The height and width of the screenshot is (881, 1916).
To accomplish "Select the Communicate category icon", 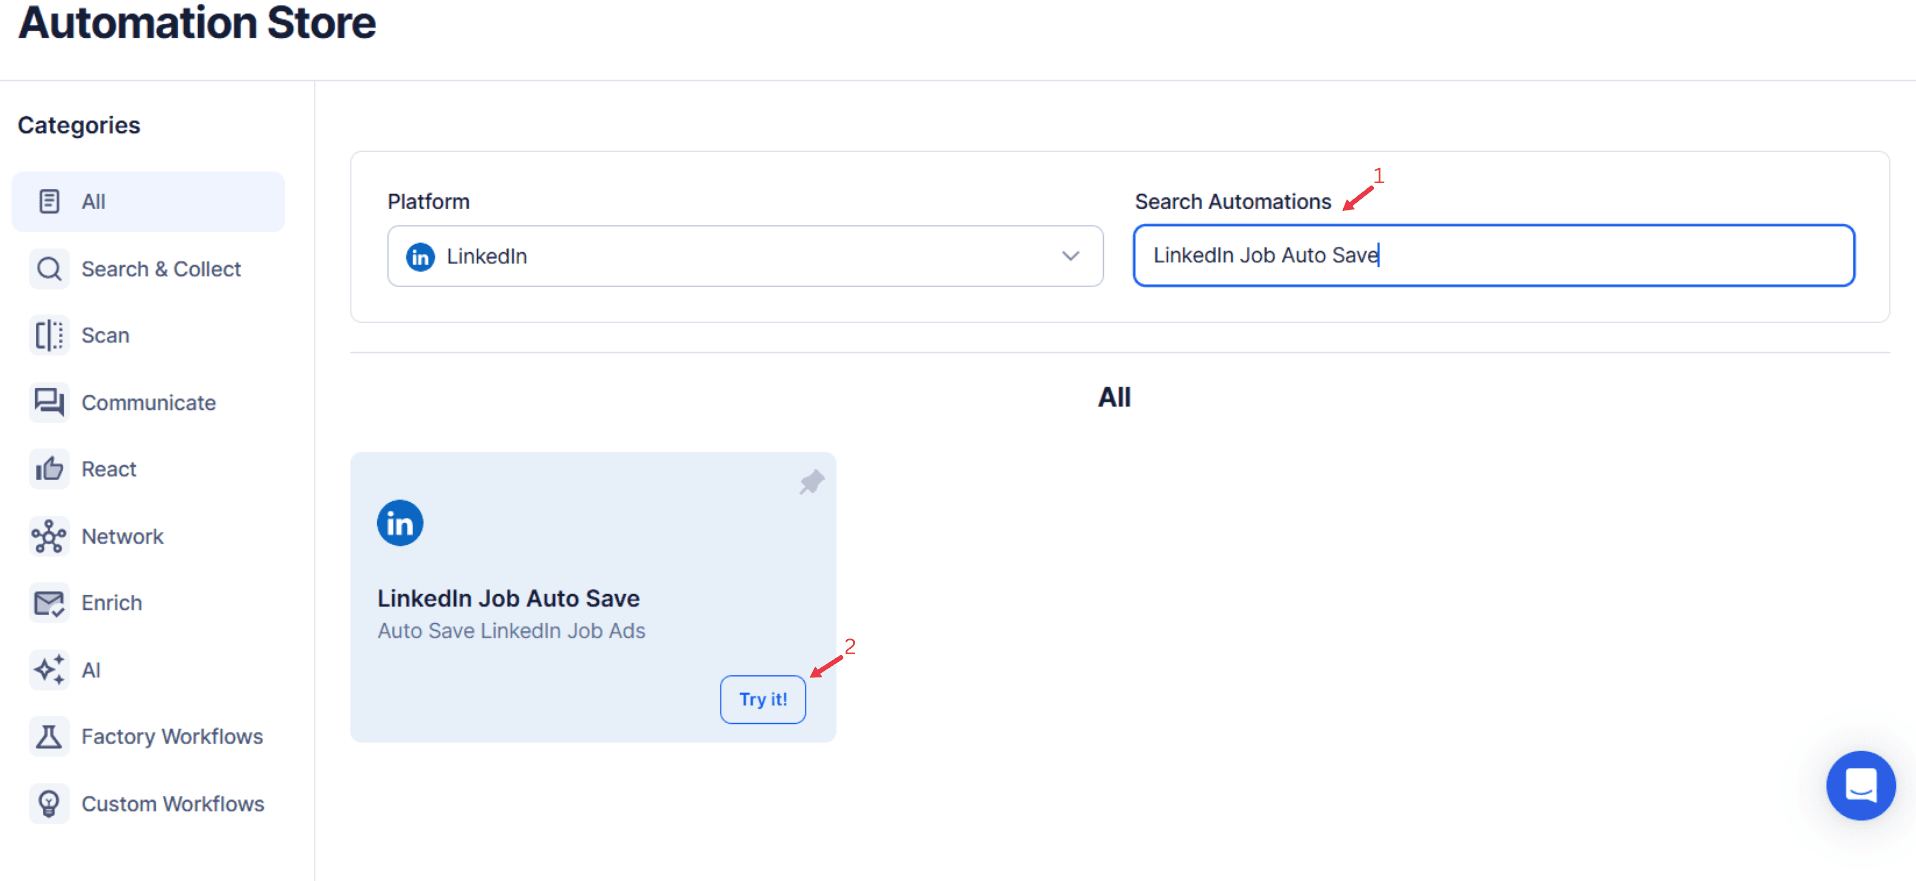I will click(49, 402).
